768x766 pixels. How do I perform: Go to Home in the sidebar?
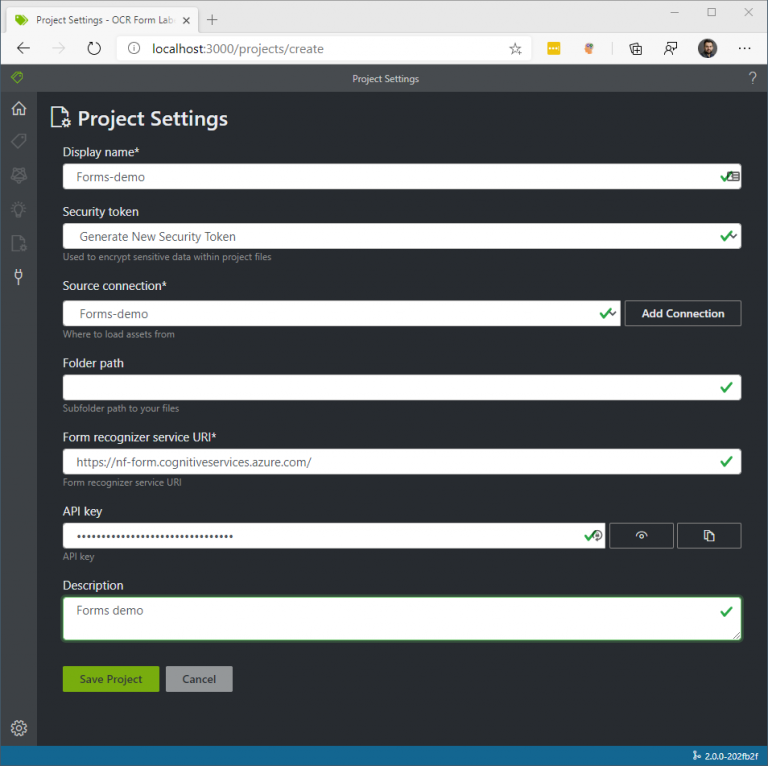[19, 108]
